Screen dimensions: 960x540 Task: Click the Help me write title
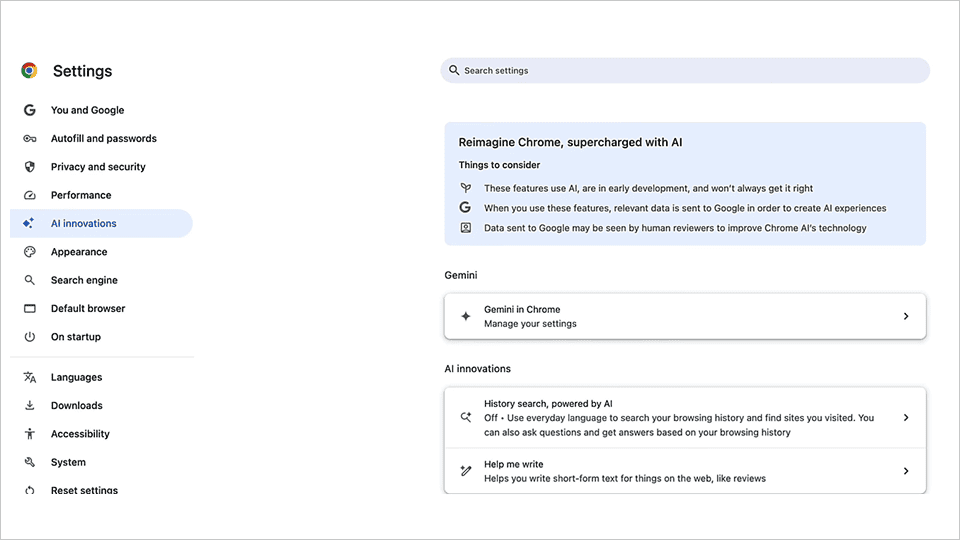pyautogui.click(x=514, y=464)
